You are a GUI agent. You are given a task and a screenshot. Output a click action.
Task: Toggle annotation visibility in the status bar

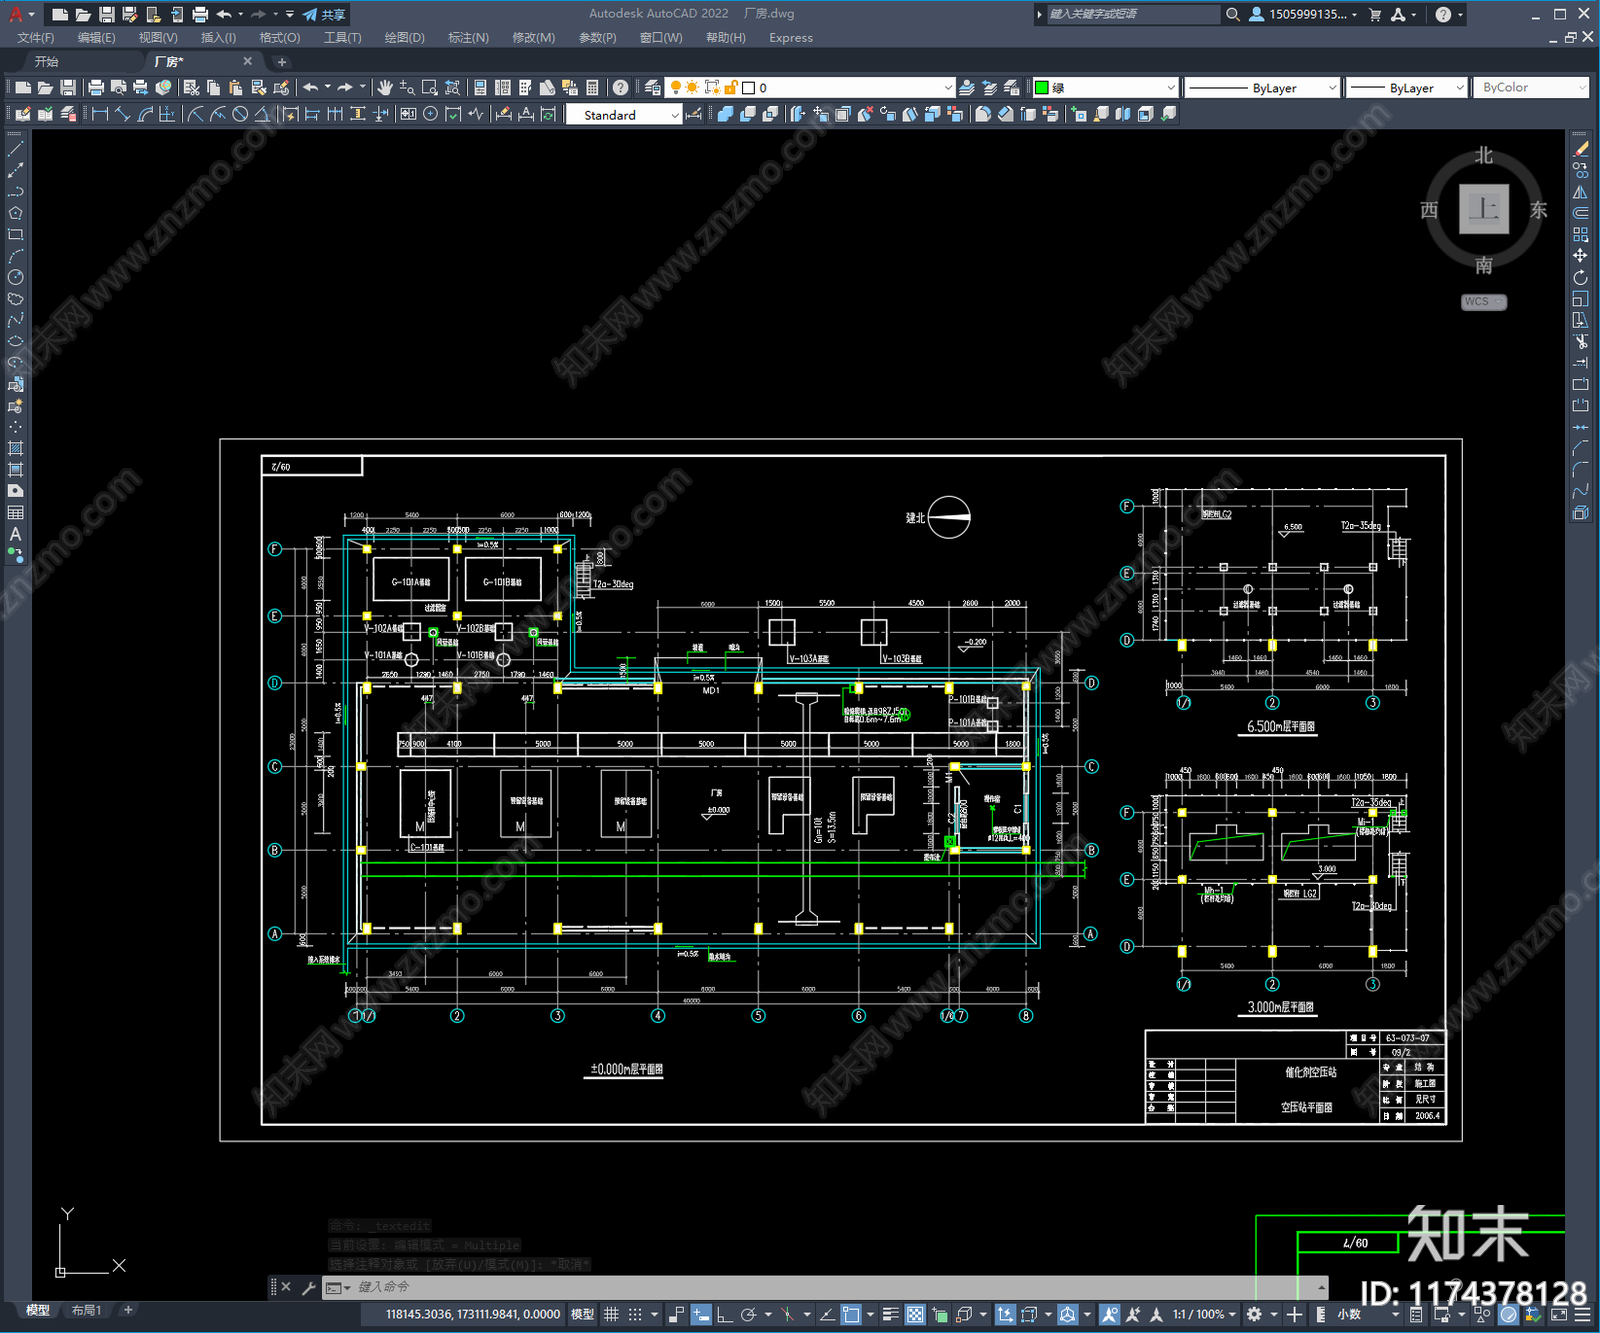coord(1110,1314)
